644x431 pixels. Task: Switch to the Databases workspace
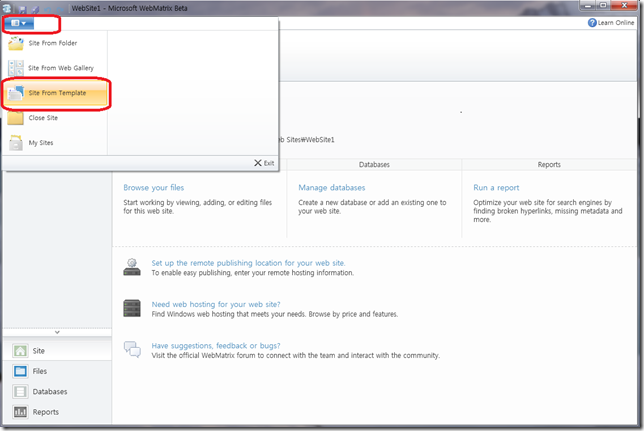(57, 392)
